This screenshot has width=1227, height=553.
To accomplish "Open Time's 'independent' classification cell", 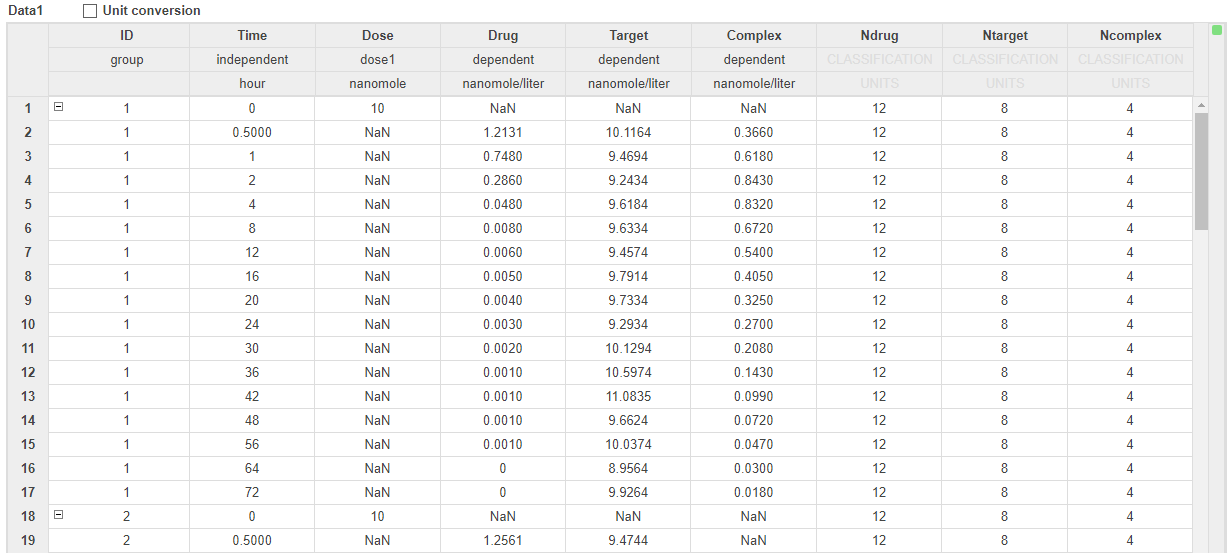I will pyautogui.click(x=252, y=60).
